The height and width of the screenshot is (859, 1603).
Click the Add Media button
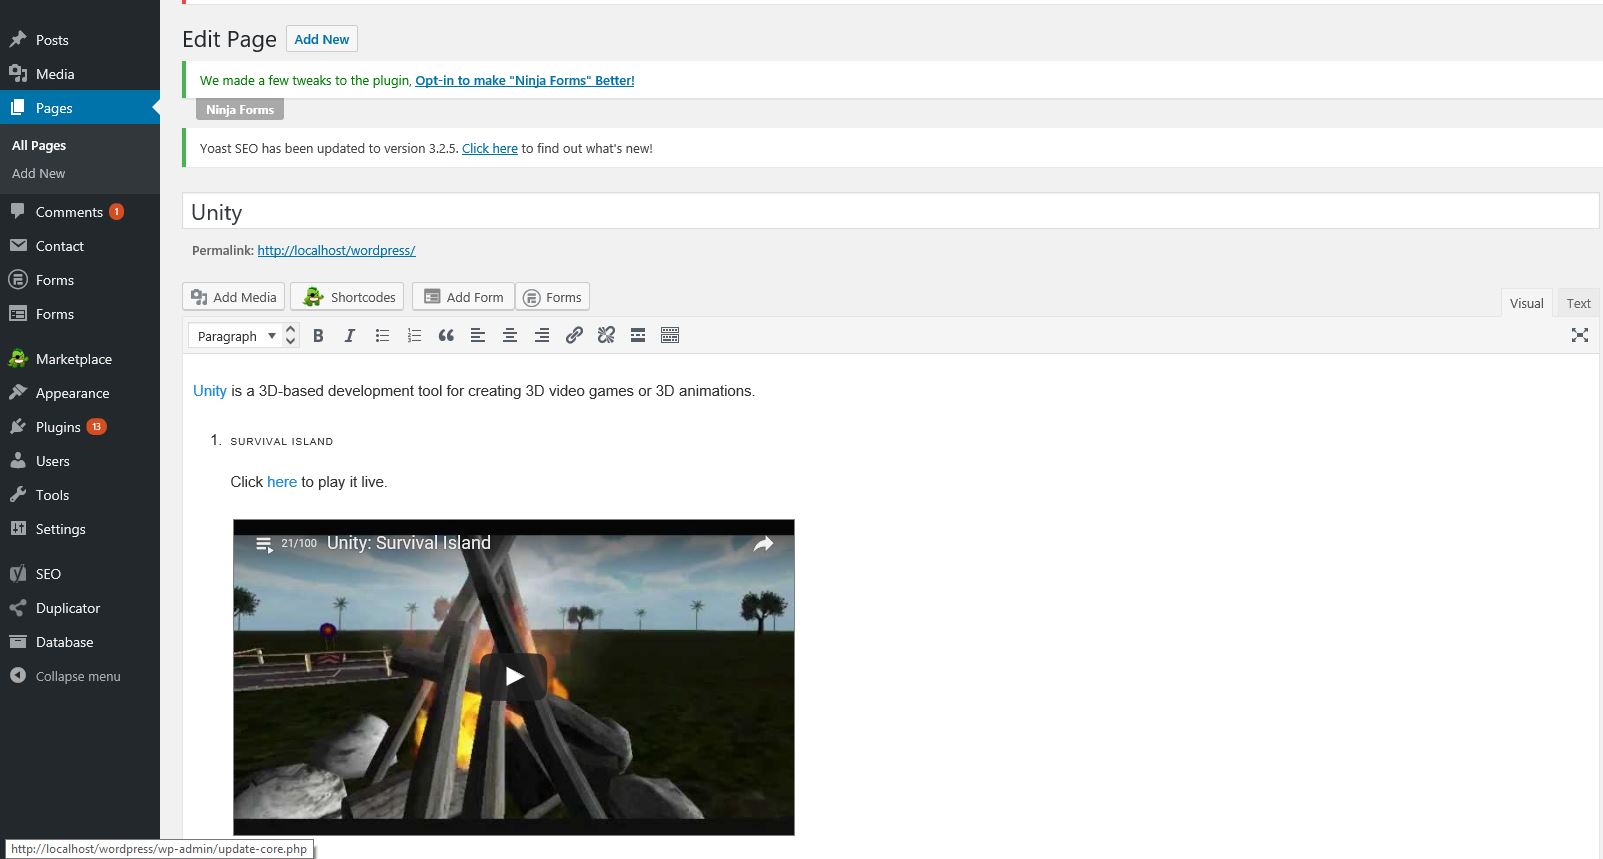coord(234,297)
